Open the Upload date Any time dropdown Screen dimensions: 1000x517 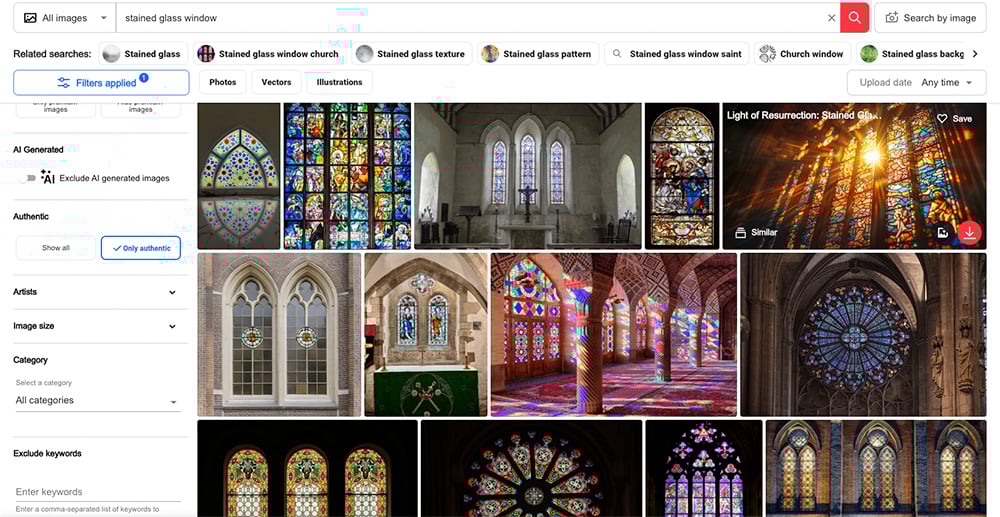916,83
